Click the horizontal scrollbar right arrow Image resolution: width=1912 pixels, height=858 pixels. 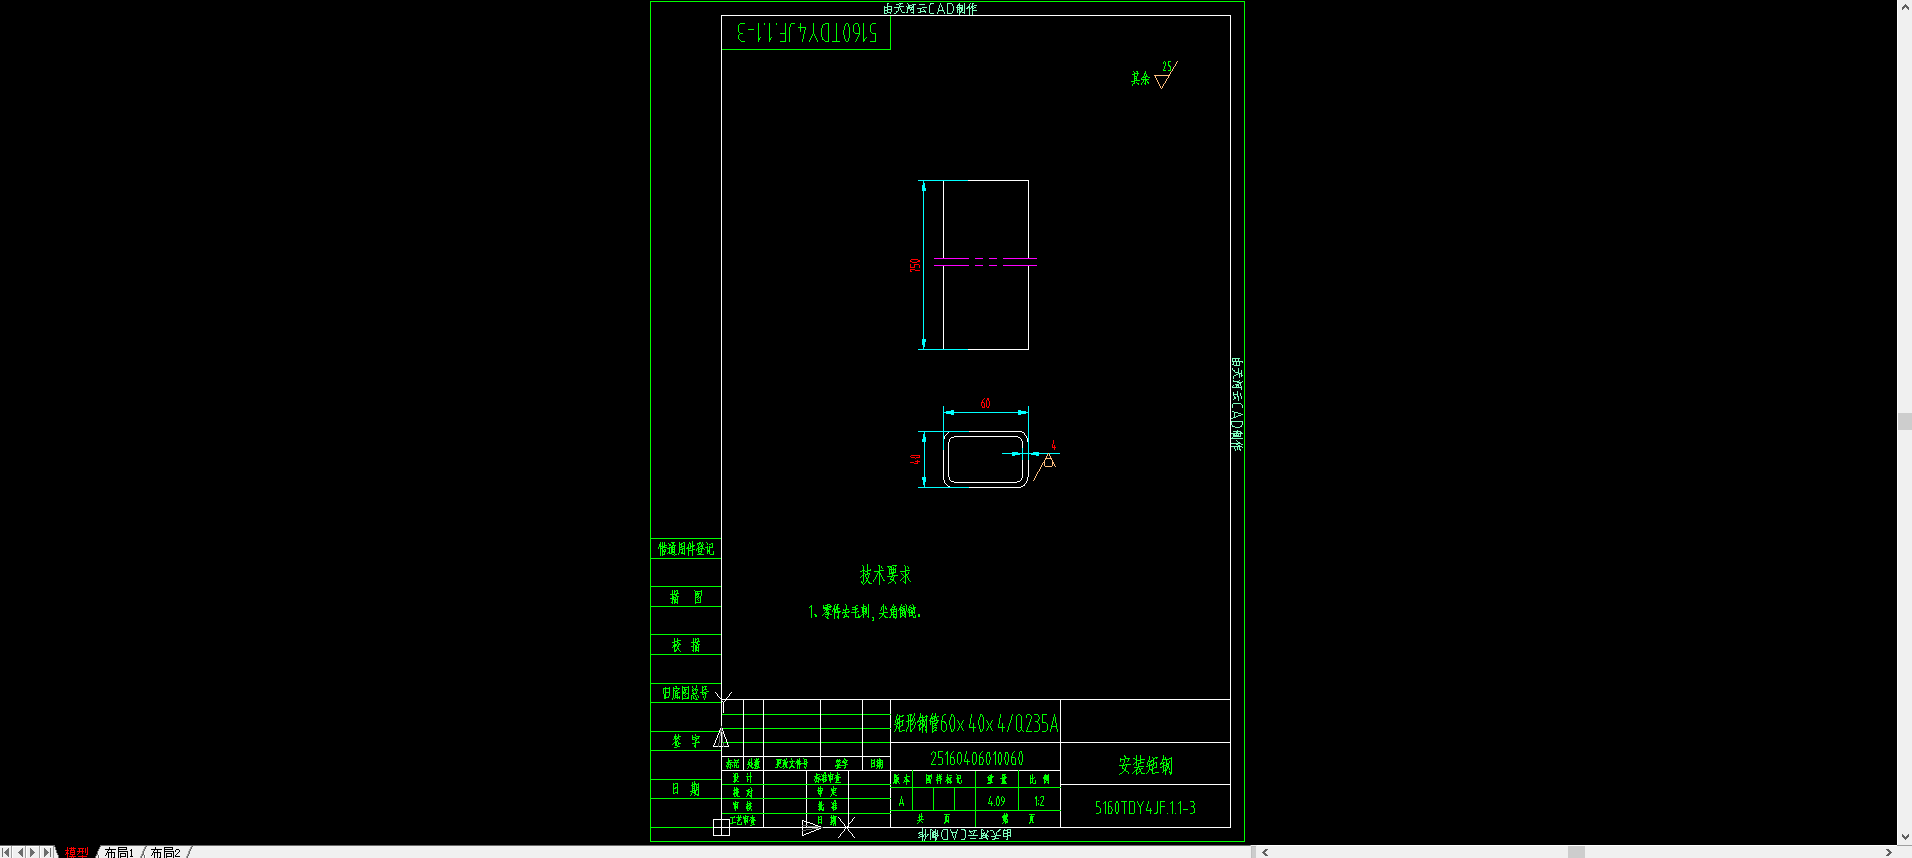1888,852
